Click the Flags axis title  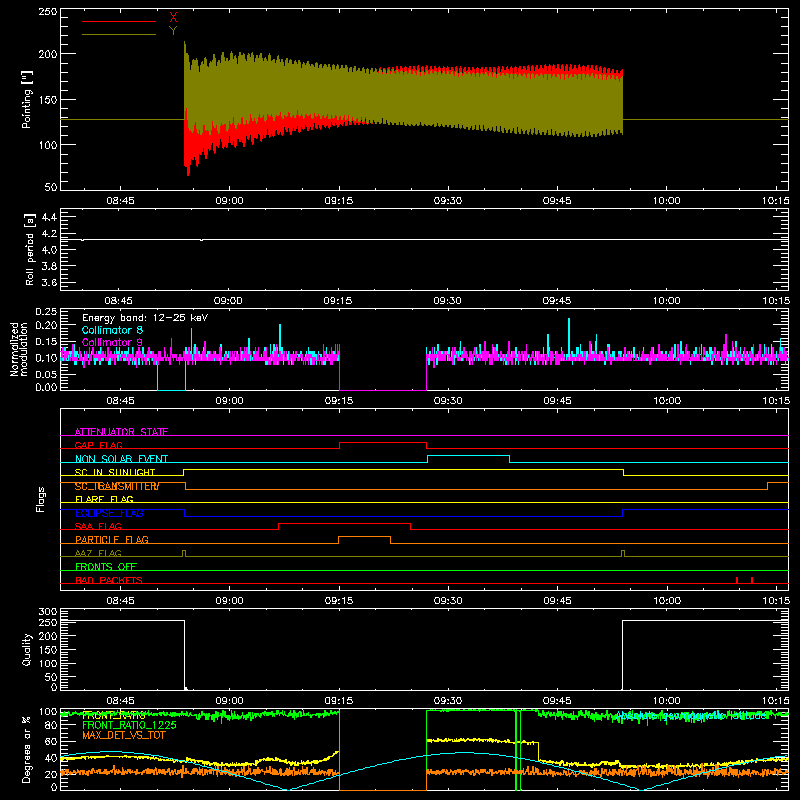coord(40,499)
